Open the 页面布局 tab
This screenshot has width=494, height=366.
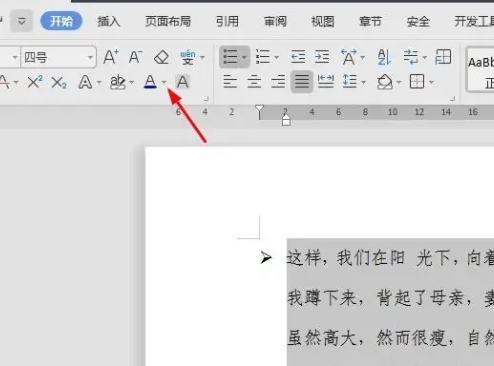pyautogui.click(x=168, y=22)
